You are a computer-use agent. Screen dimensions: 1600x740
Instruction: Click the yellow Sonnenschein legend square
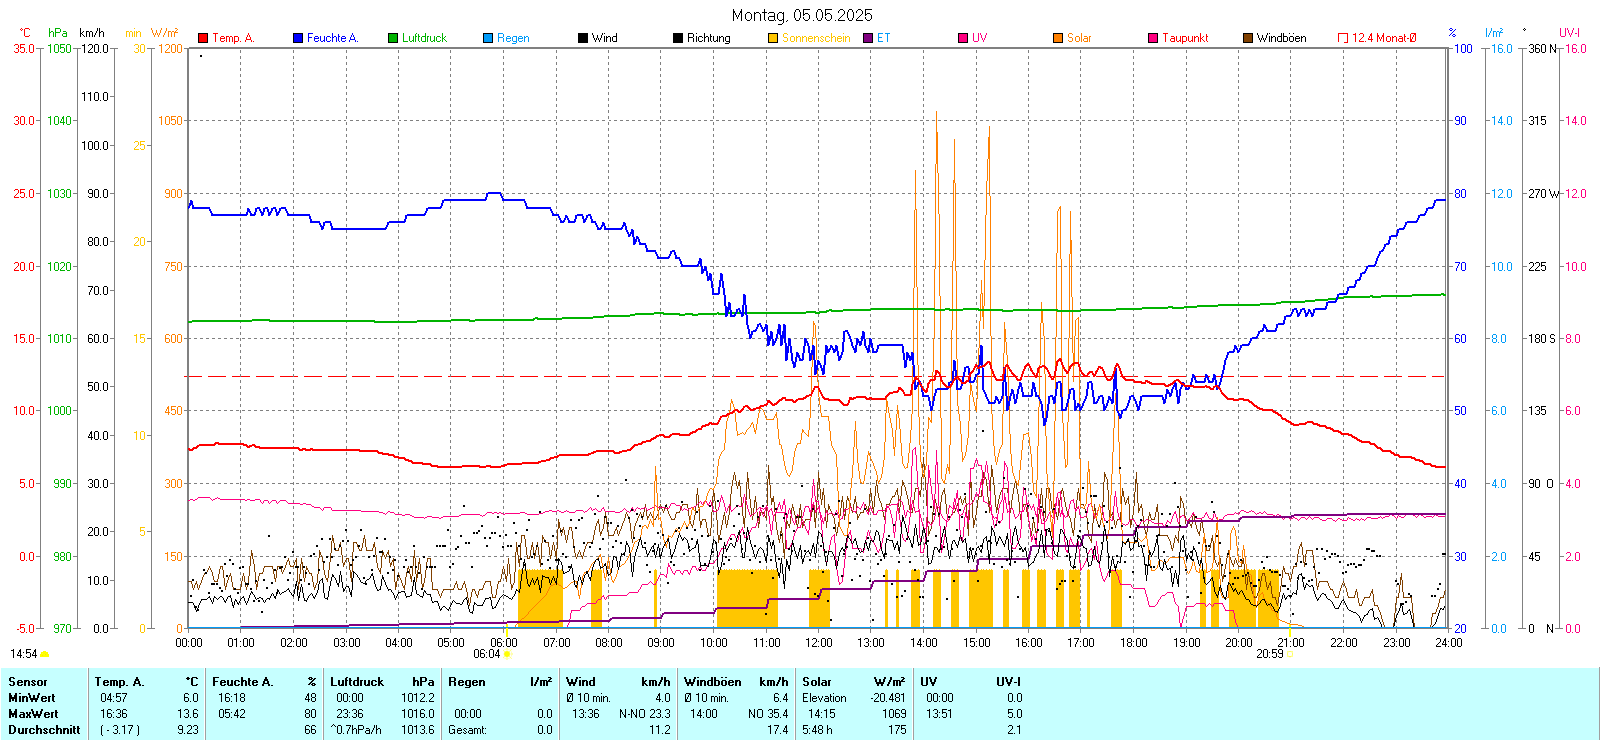pos(773,38)
